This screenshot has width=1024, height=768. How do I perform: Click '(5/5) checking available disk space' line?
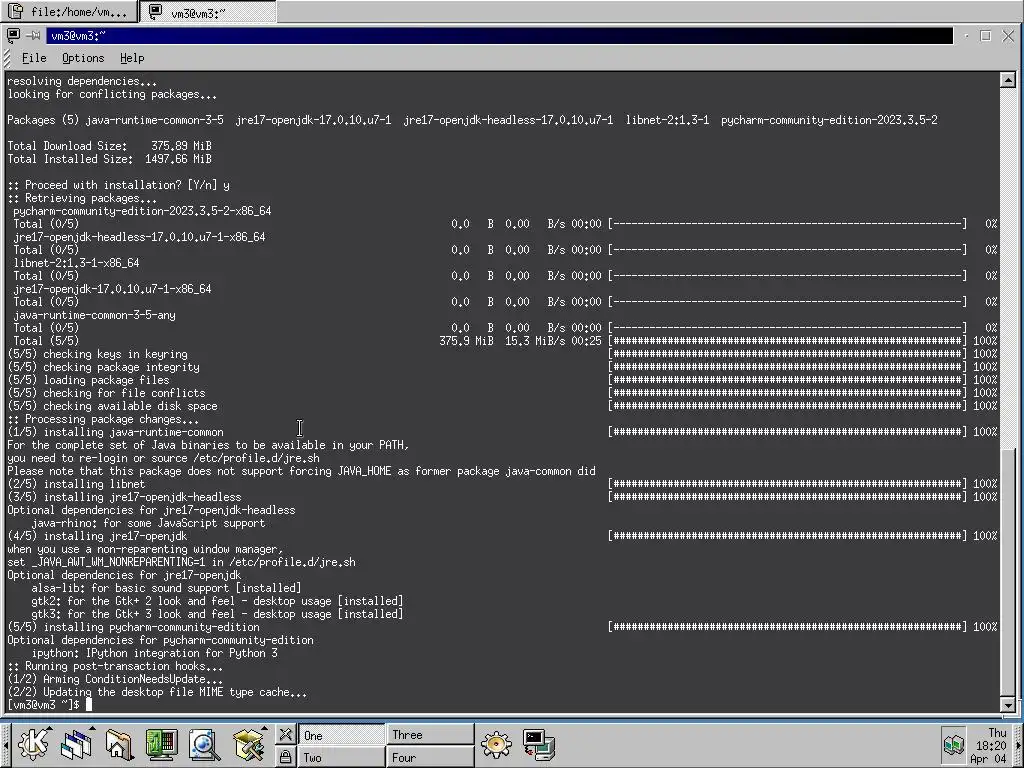click(x=112, y=406)
